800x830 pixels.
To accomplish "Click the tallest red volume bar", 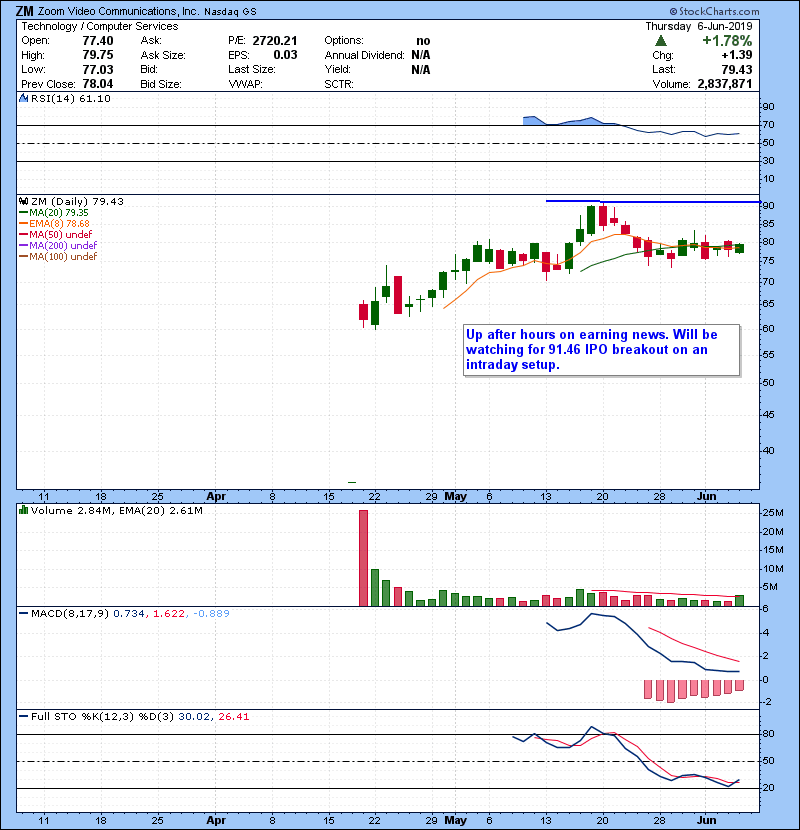I will (363, 558).
